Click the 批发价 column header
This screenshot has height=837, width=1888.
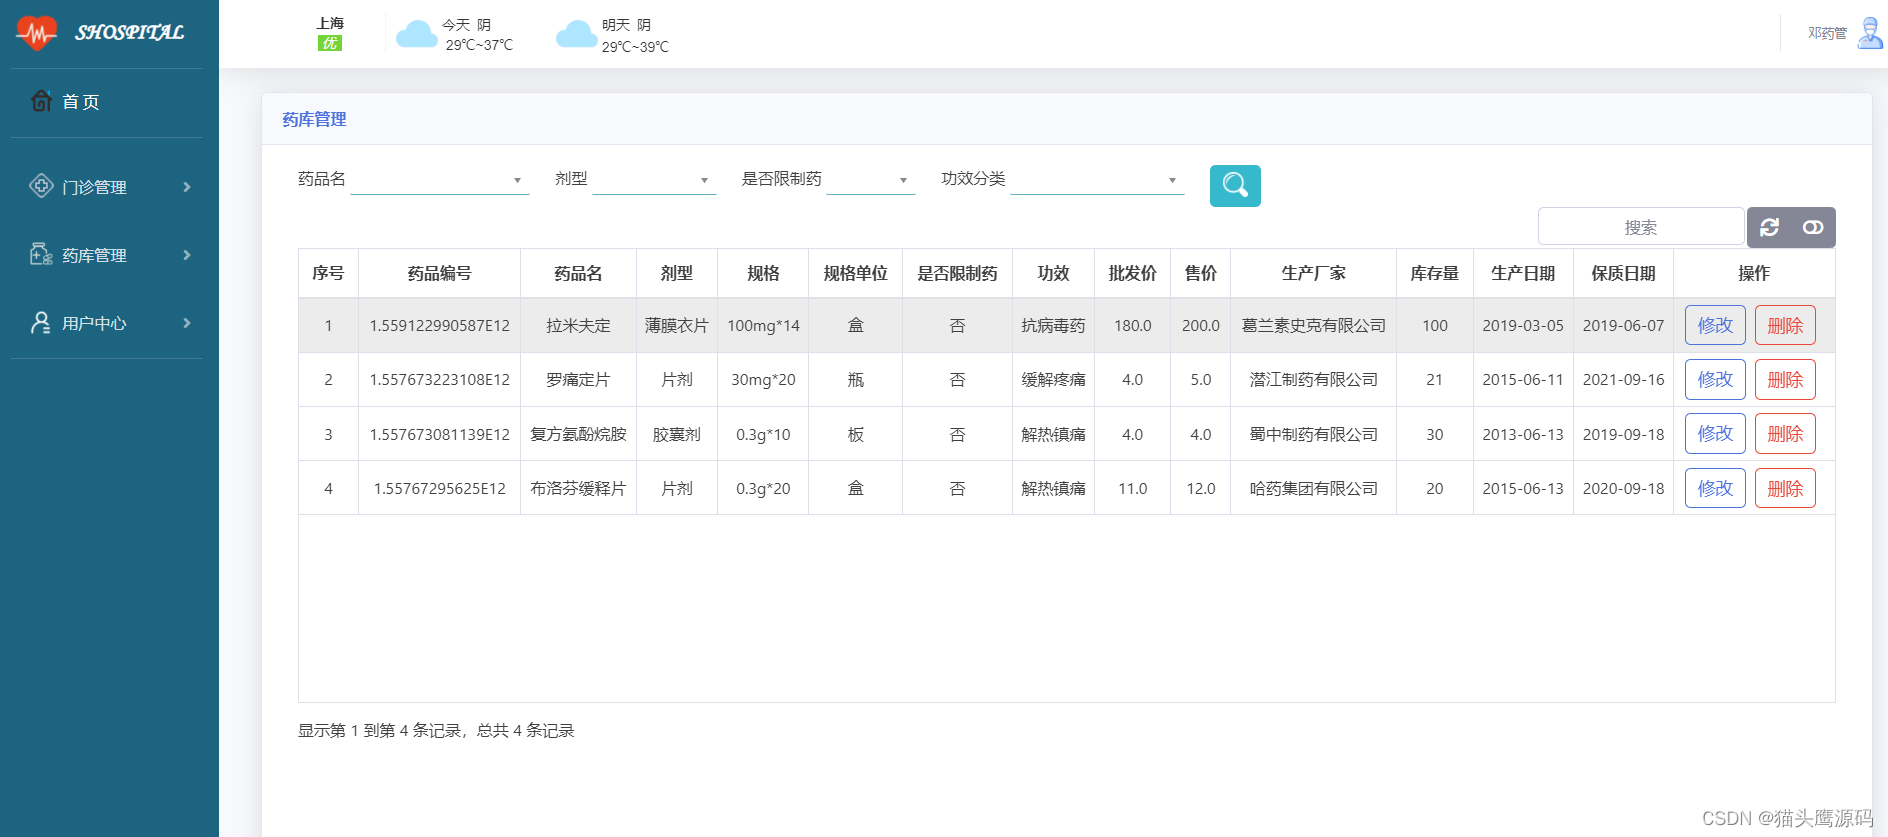[1132, 273]
